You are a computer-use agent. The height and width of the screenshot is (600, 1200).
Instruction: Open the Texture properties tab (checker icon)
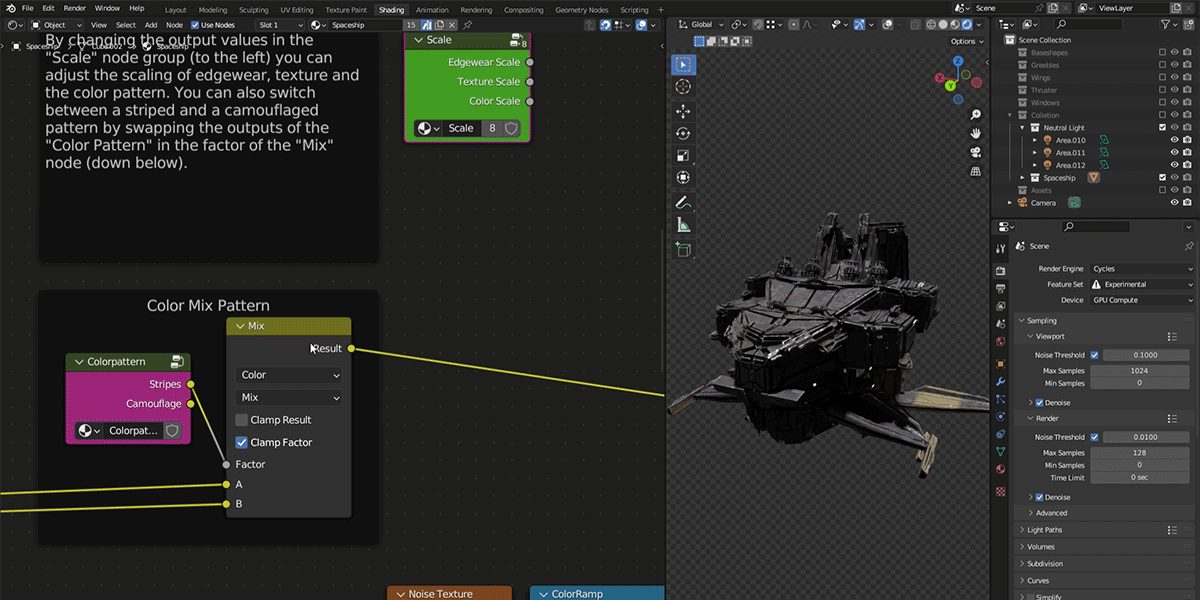point(1001,491)
